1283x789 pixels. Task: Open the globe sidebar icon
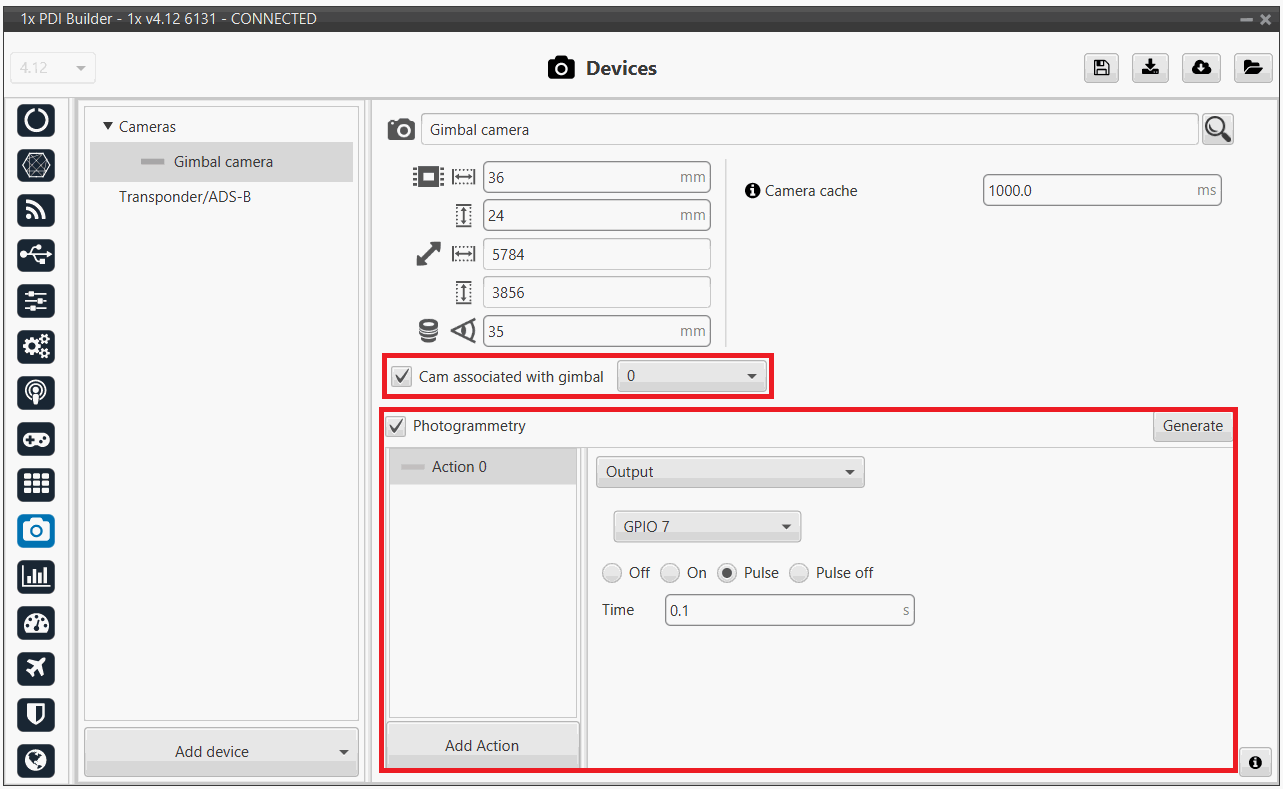[x=36, y=760]
